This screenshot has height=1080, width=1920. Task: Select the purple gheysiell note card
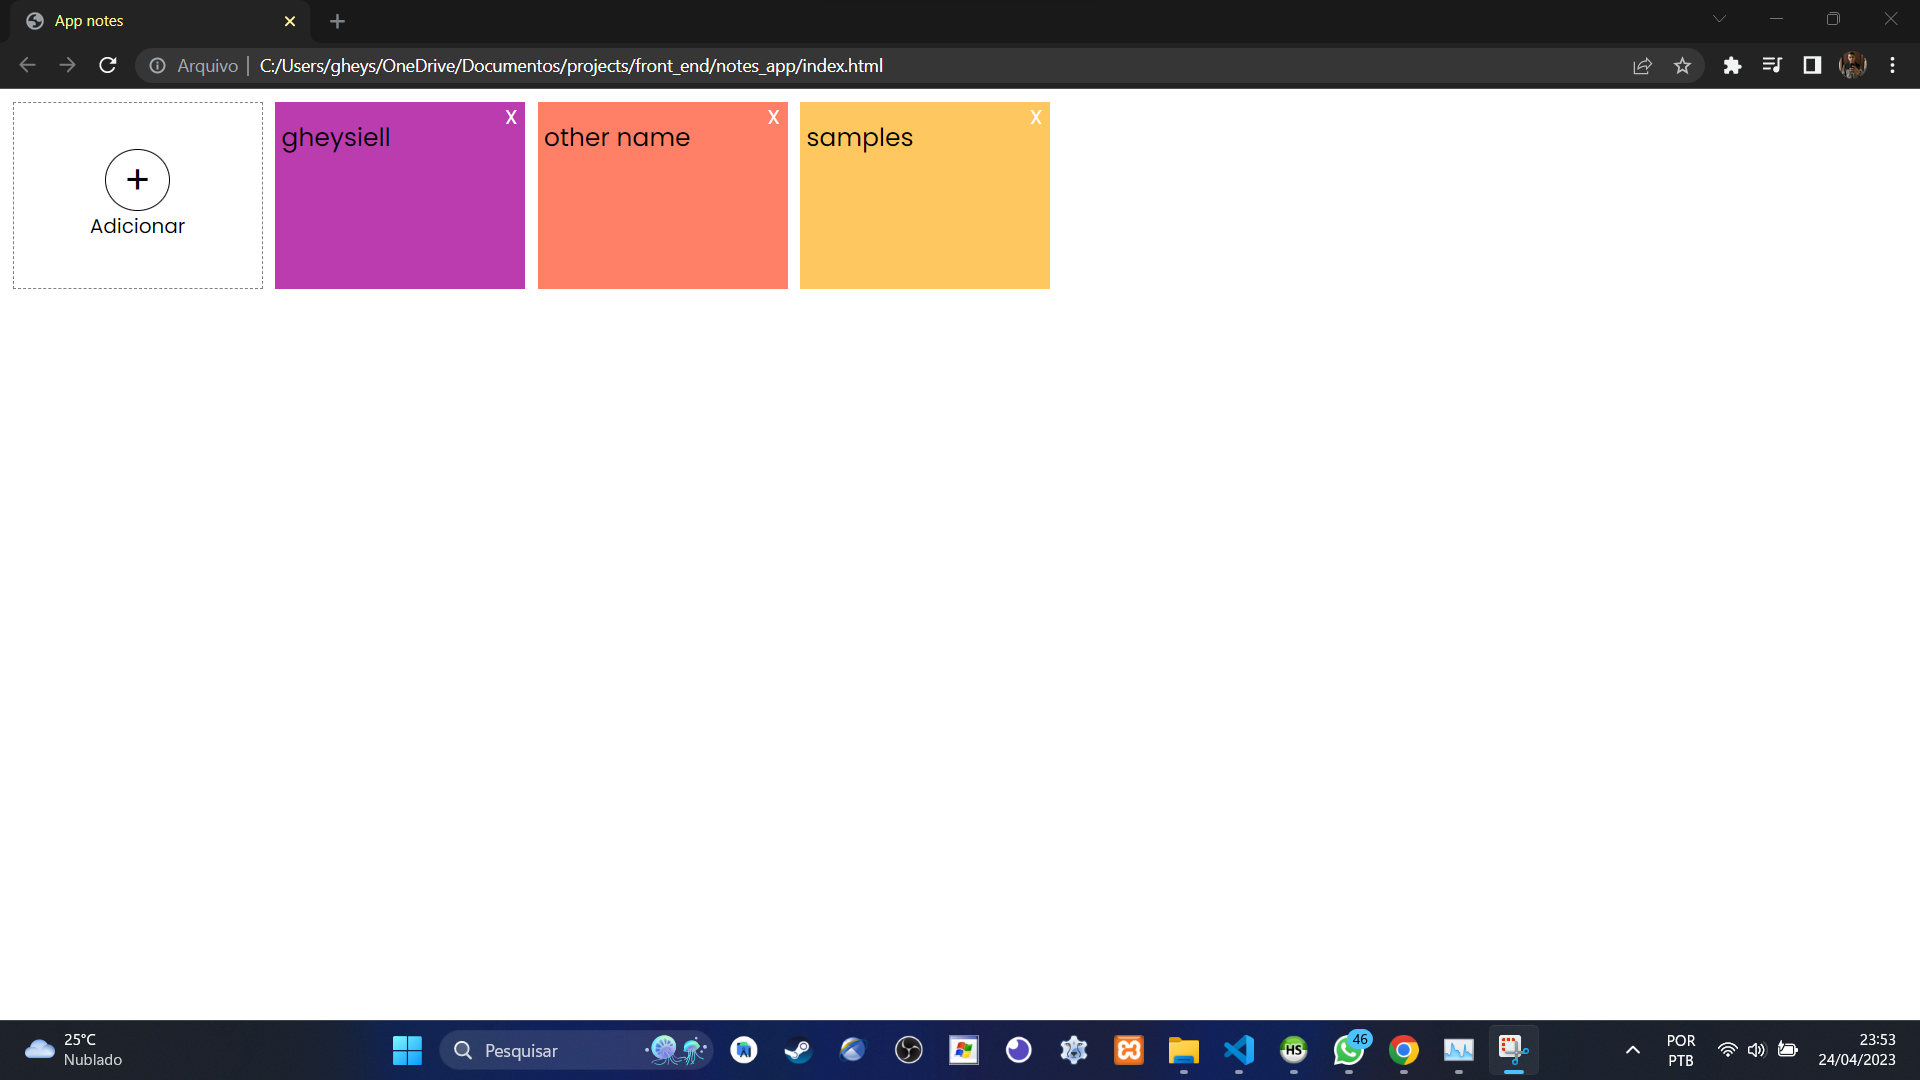tap(399, 215)
